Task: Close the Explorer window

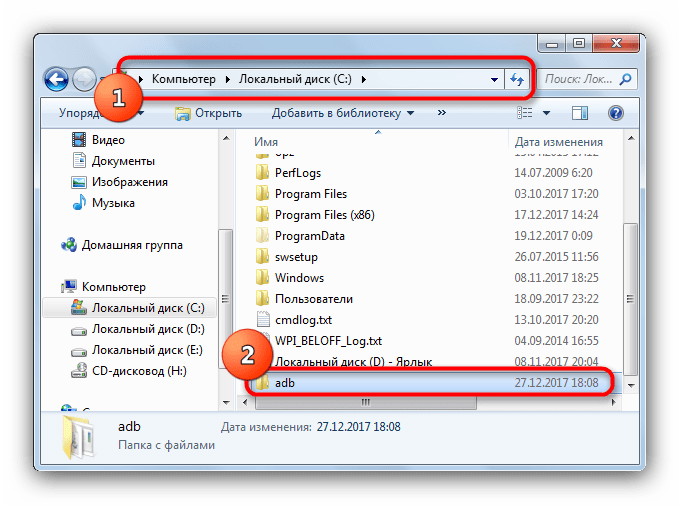Action: click(616, 43)
